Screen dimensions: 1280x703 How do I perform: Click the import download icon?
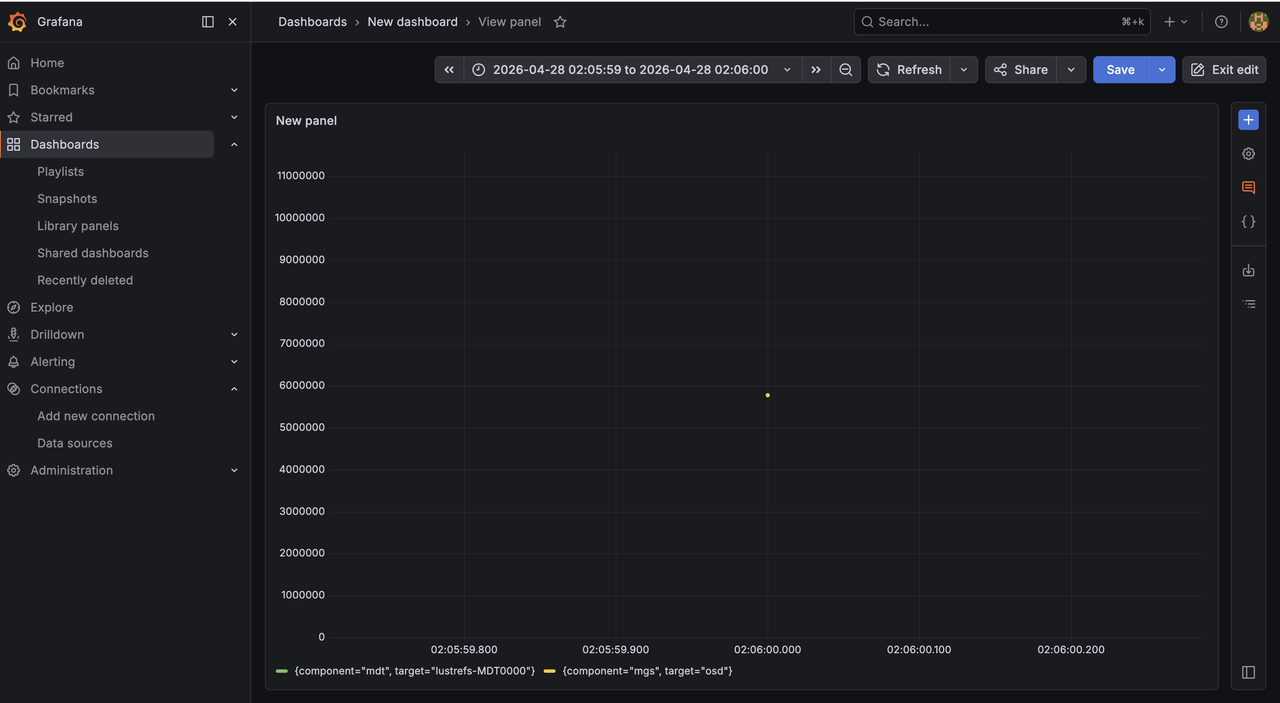pyautogui.click(x=1248, y=270)
